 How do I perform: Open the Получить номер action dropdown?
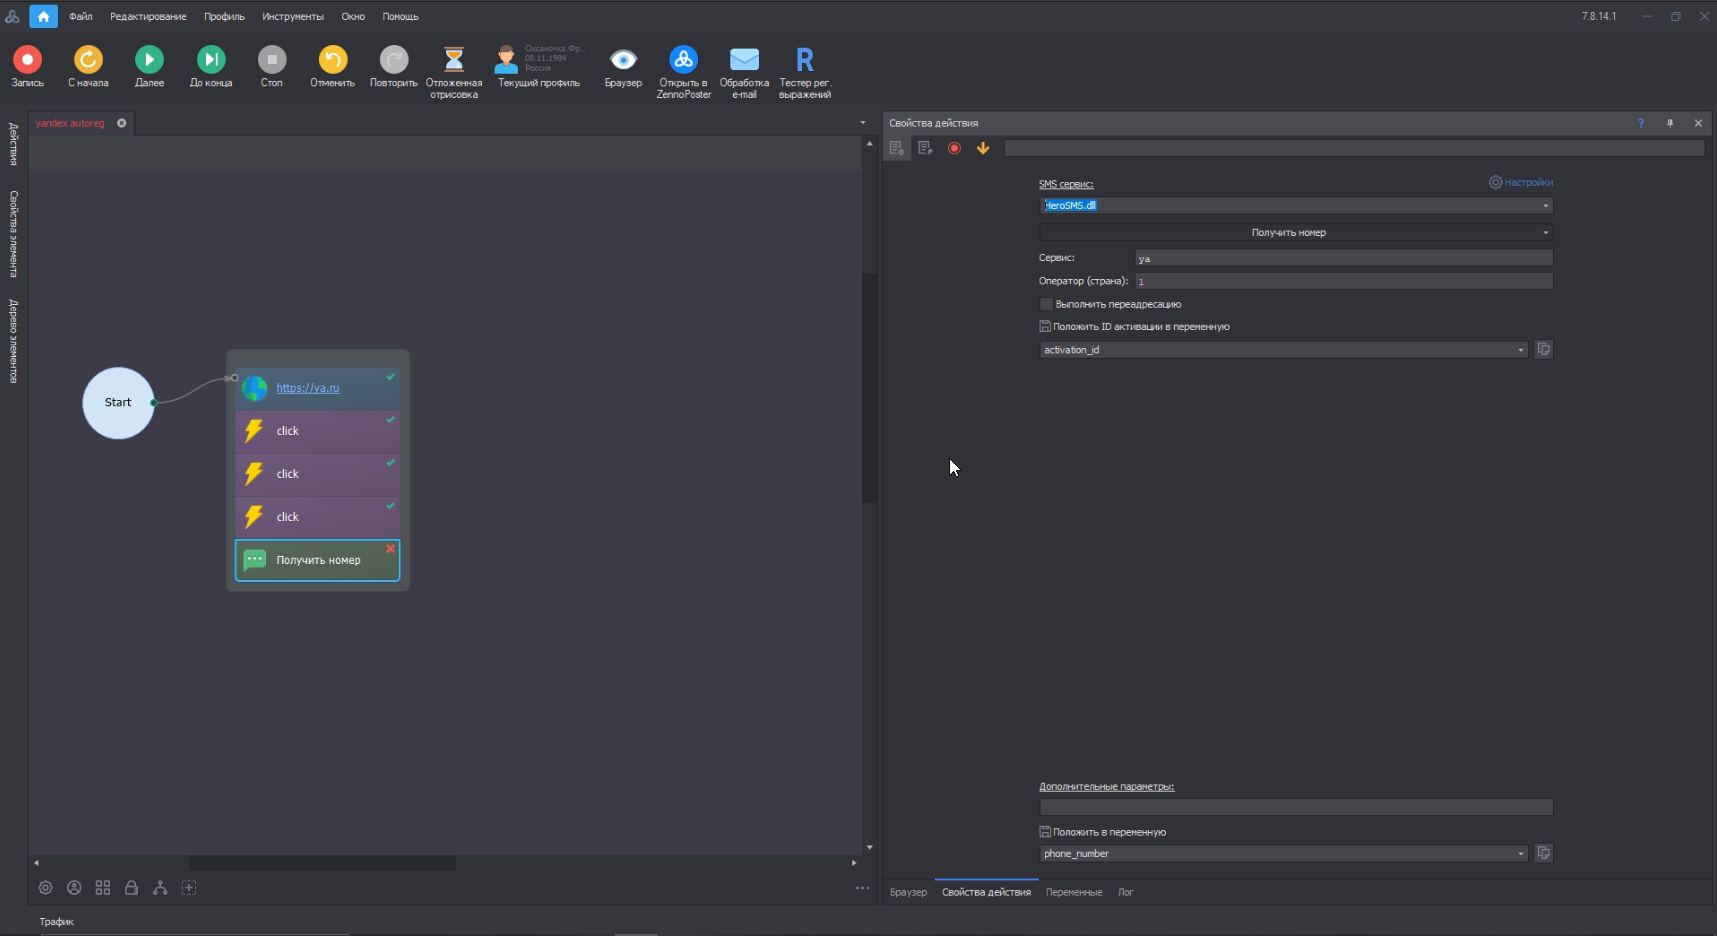tap(1545, 233)
